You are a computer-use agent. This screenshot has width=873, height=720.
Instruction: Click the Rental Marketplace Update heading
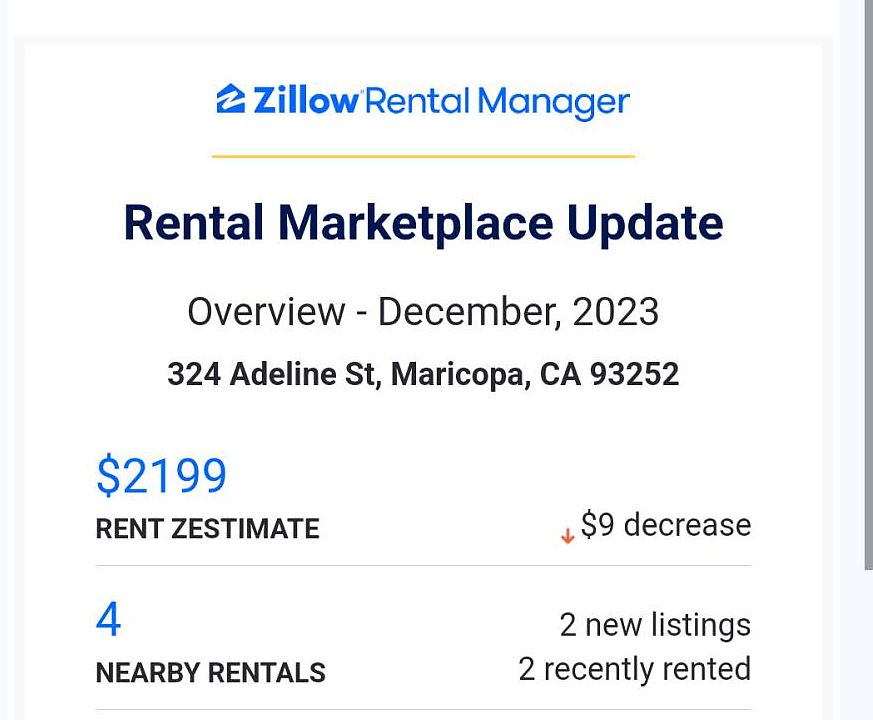(x=423, y=222)
